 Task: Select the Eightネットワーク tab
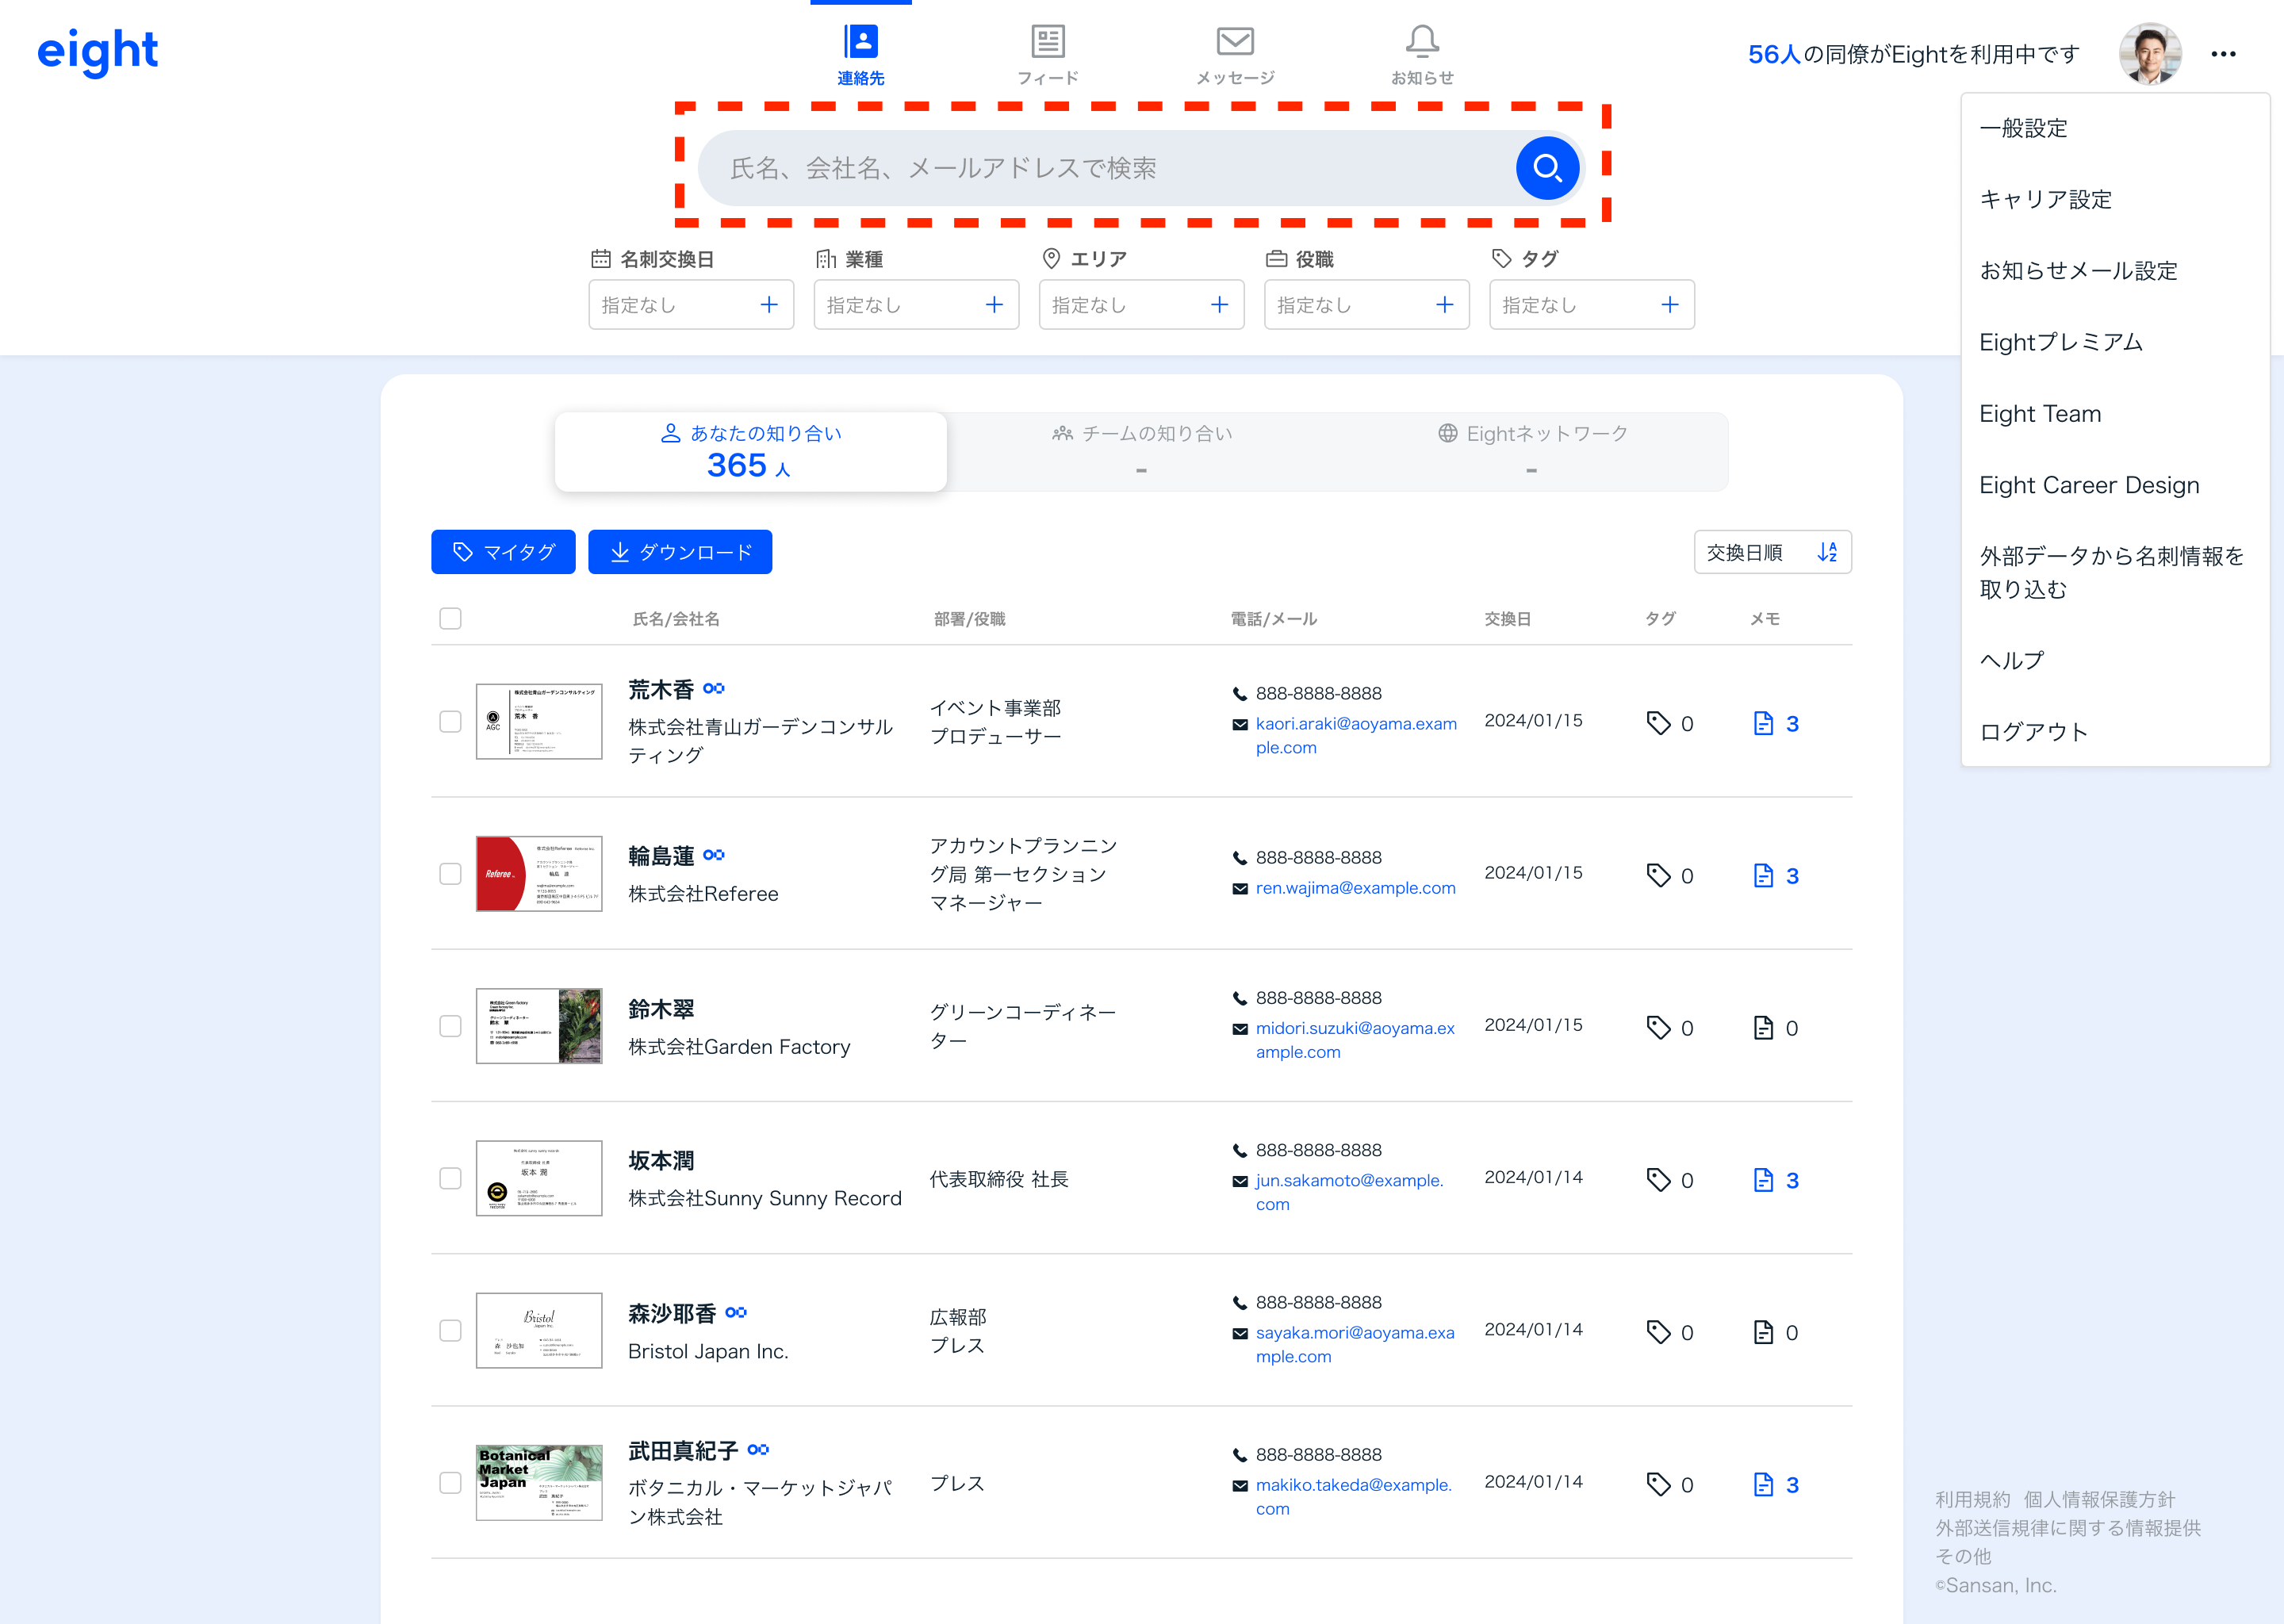click(x=1532, y=451)
